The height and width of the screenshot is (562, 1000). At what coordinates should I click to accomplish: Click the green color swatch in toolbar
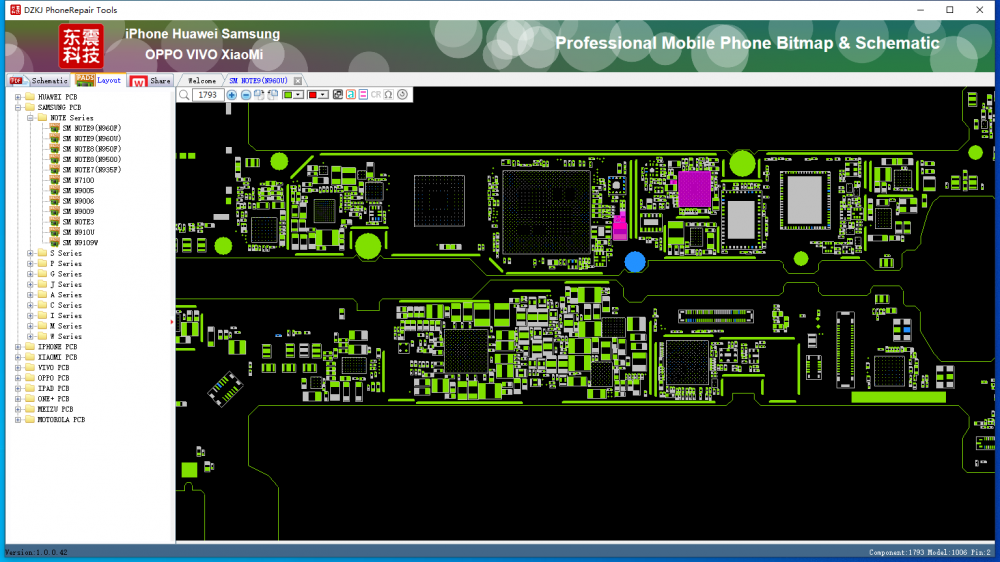[288, 95]
